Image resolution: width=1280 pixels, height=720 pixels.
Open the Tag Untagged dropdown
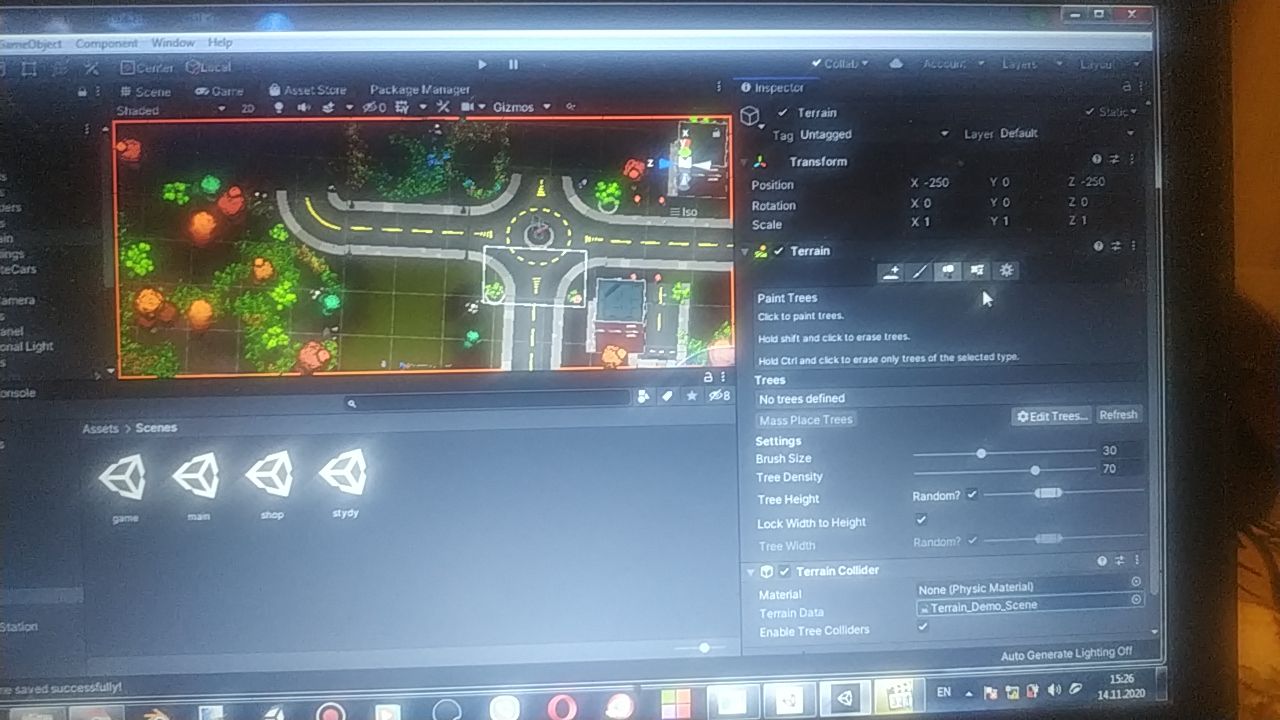876,134
